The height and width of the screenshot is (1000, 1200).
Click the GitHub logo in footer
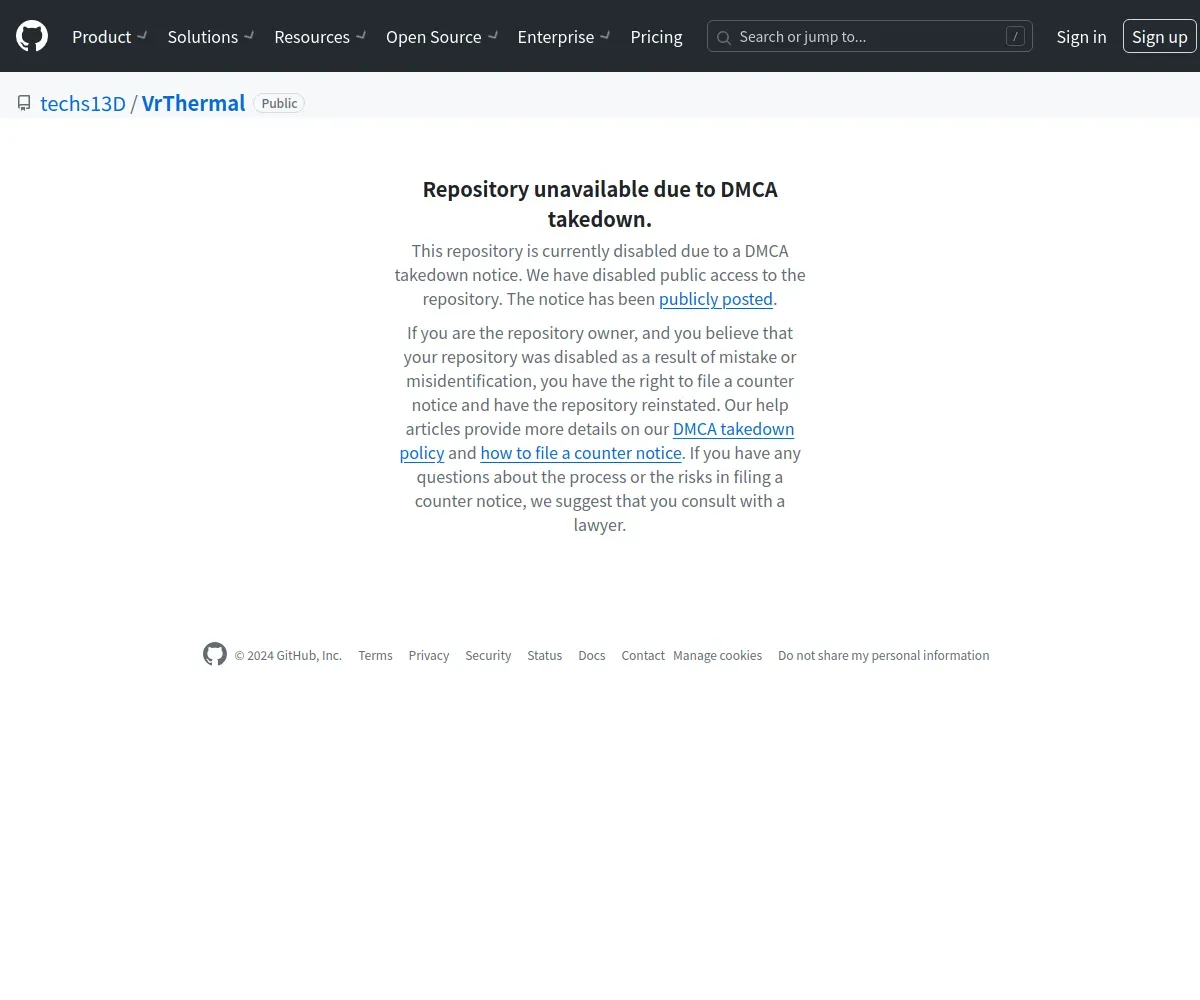(215, 655)
